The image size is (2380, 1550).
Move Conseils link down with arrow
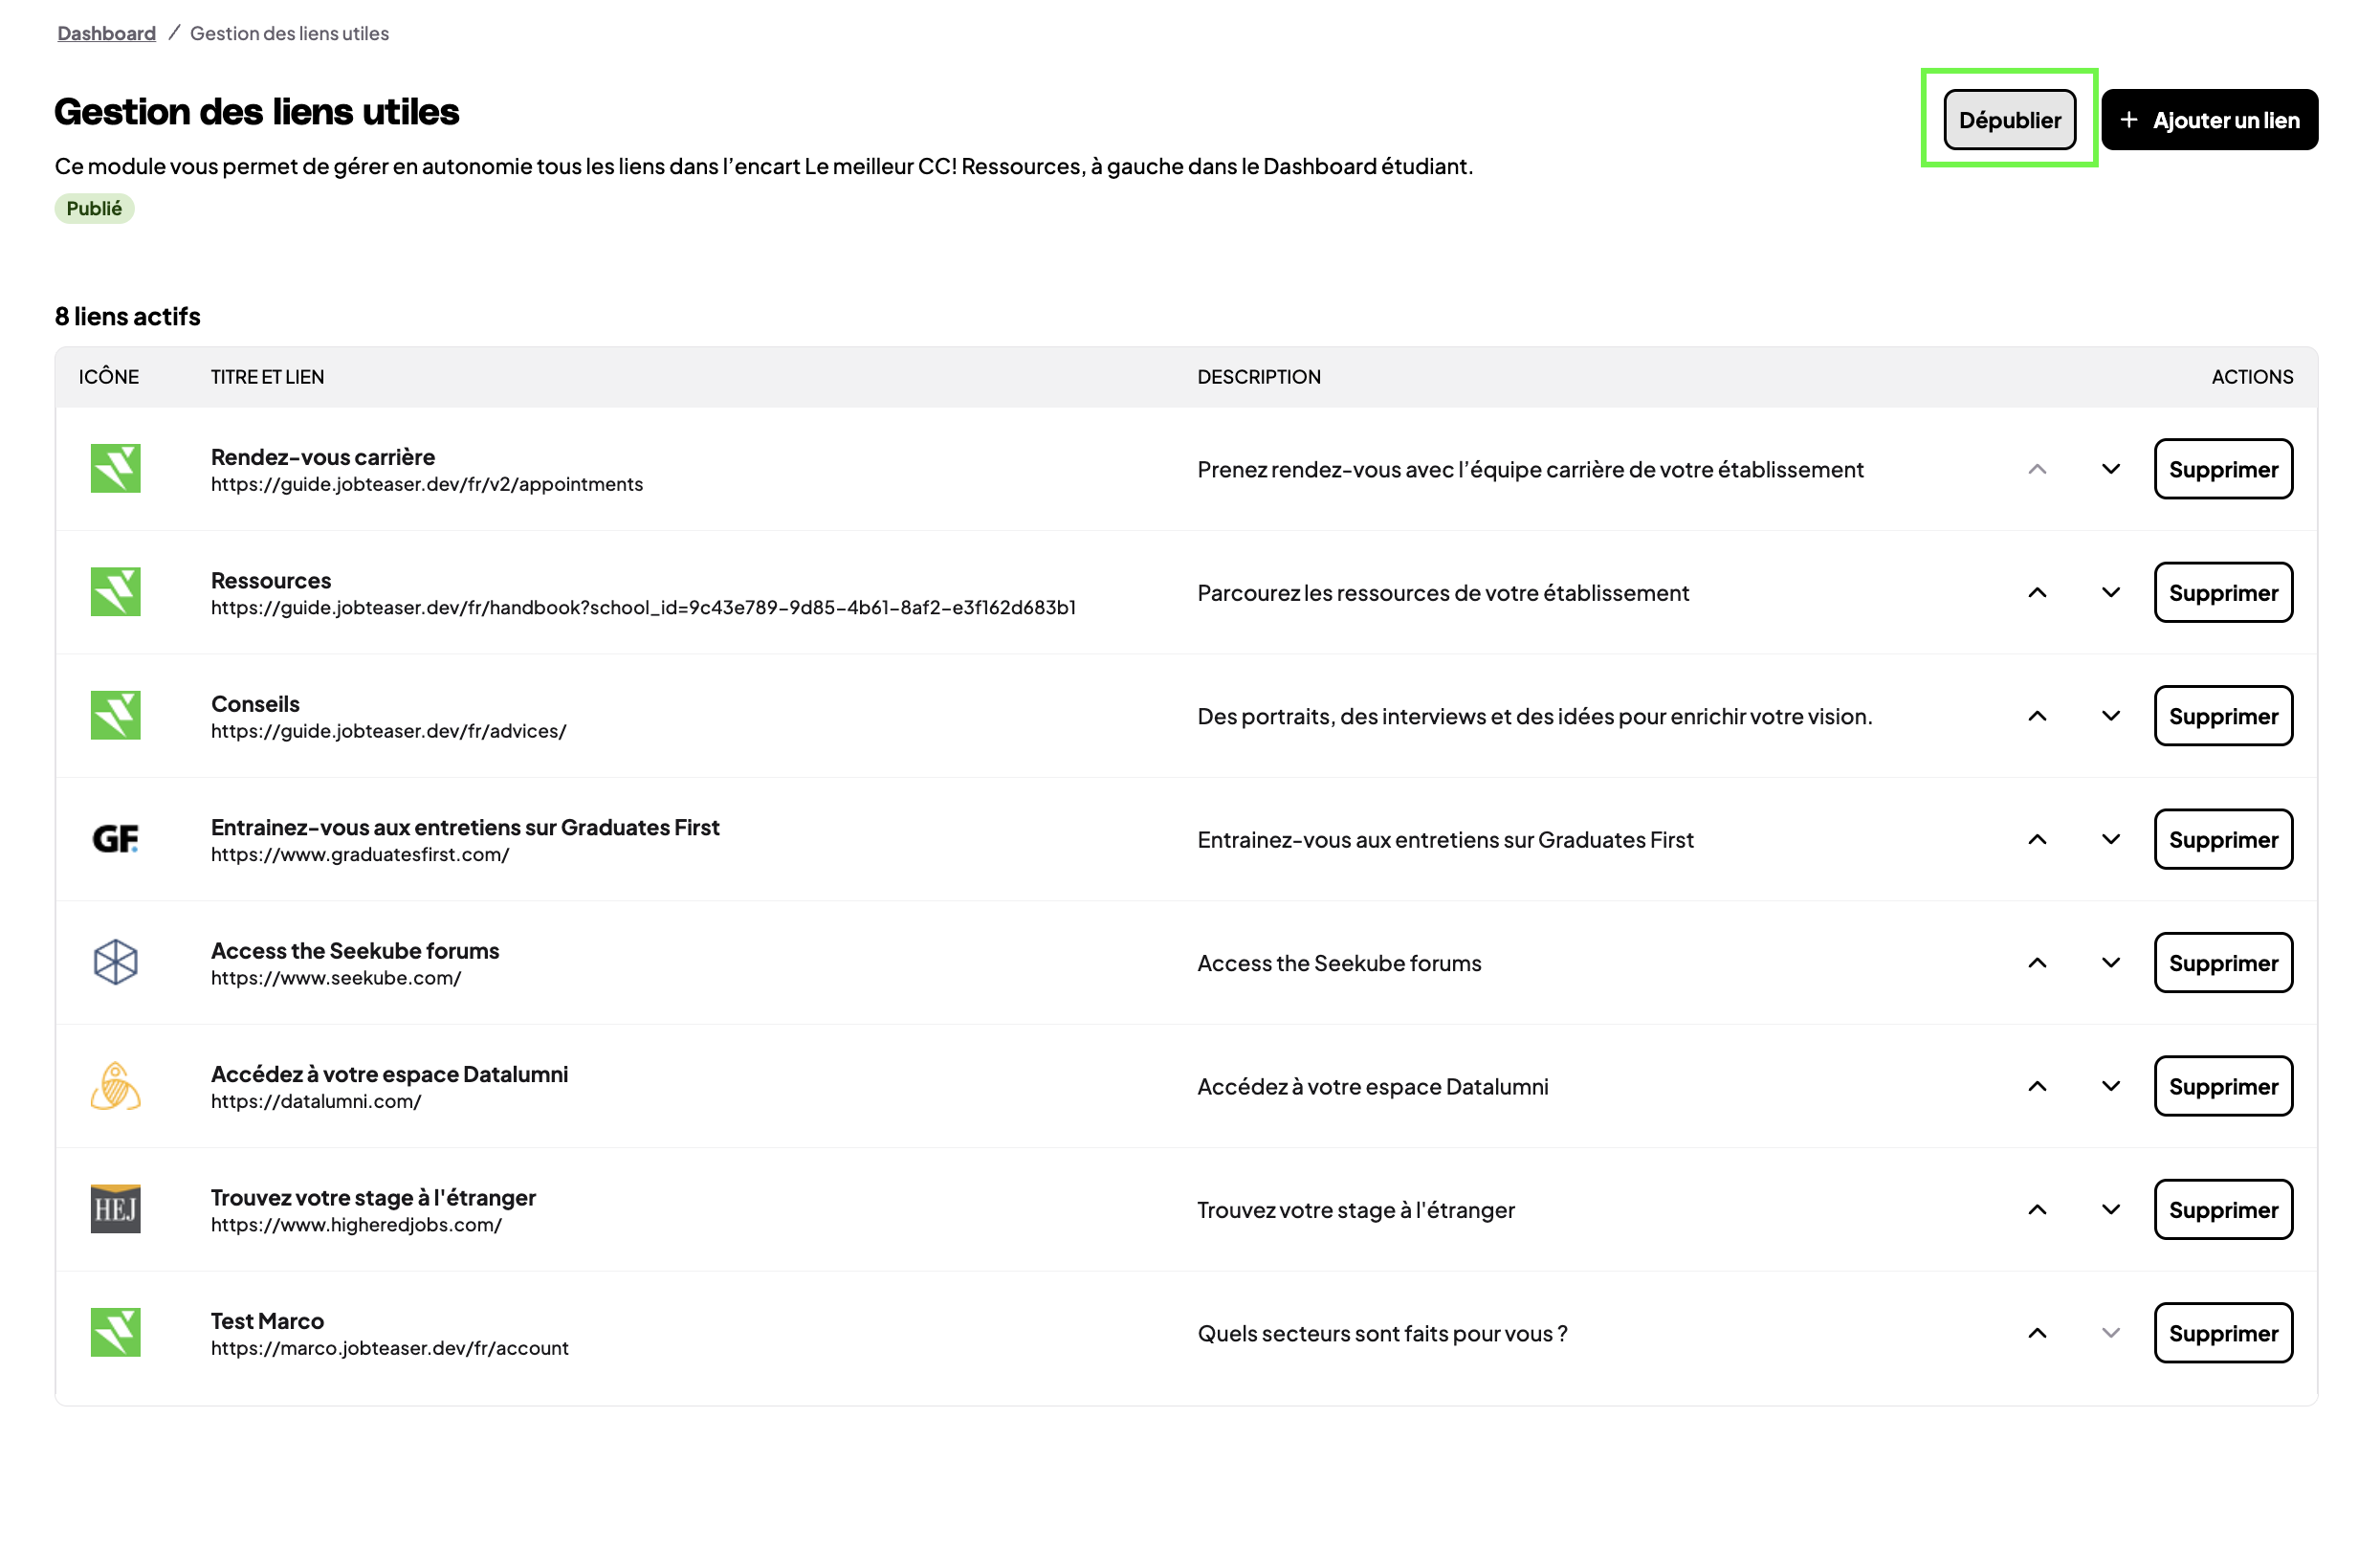click(x=2110, y=716)
